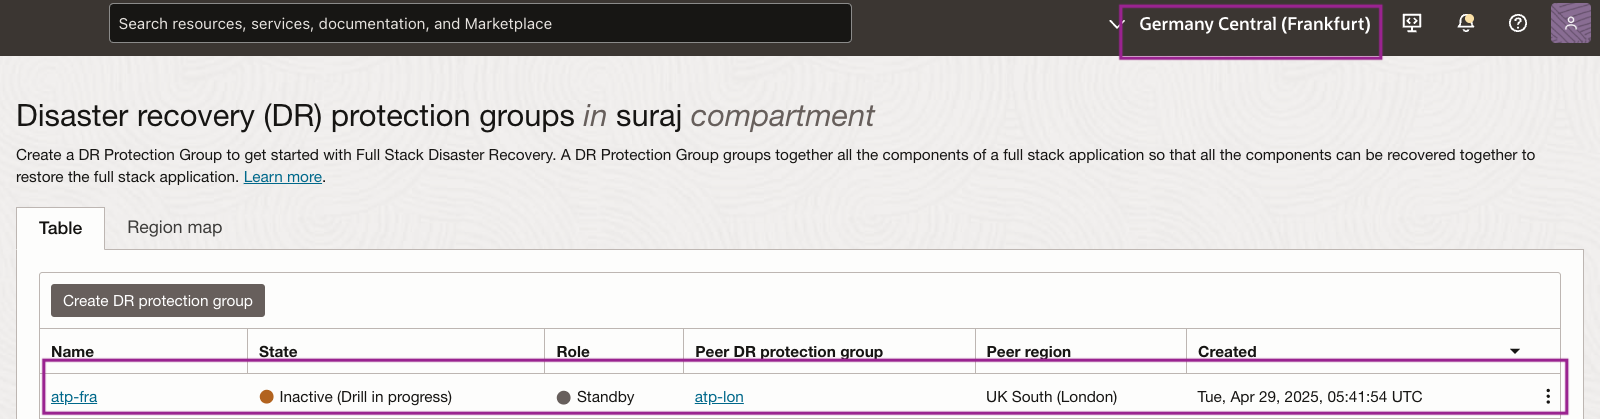Select the Table tab
Viewport: 1600px width, 419px height.
point(60,228)
